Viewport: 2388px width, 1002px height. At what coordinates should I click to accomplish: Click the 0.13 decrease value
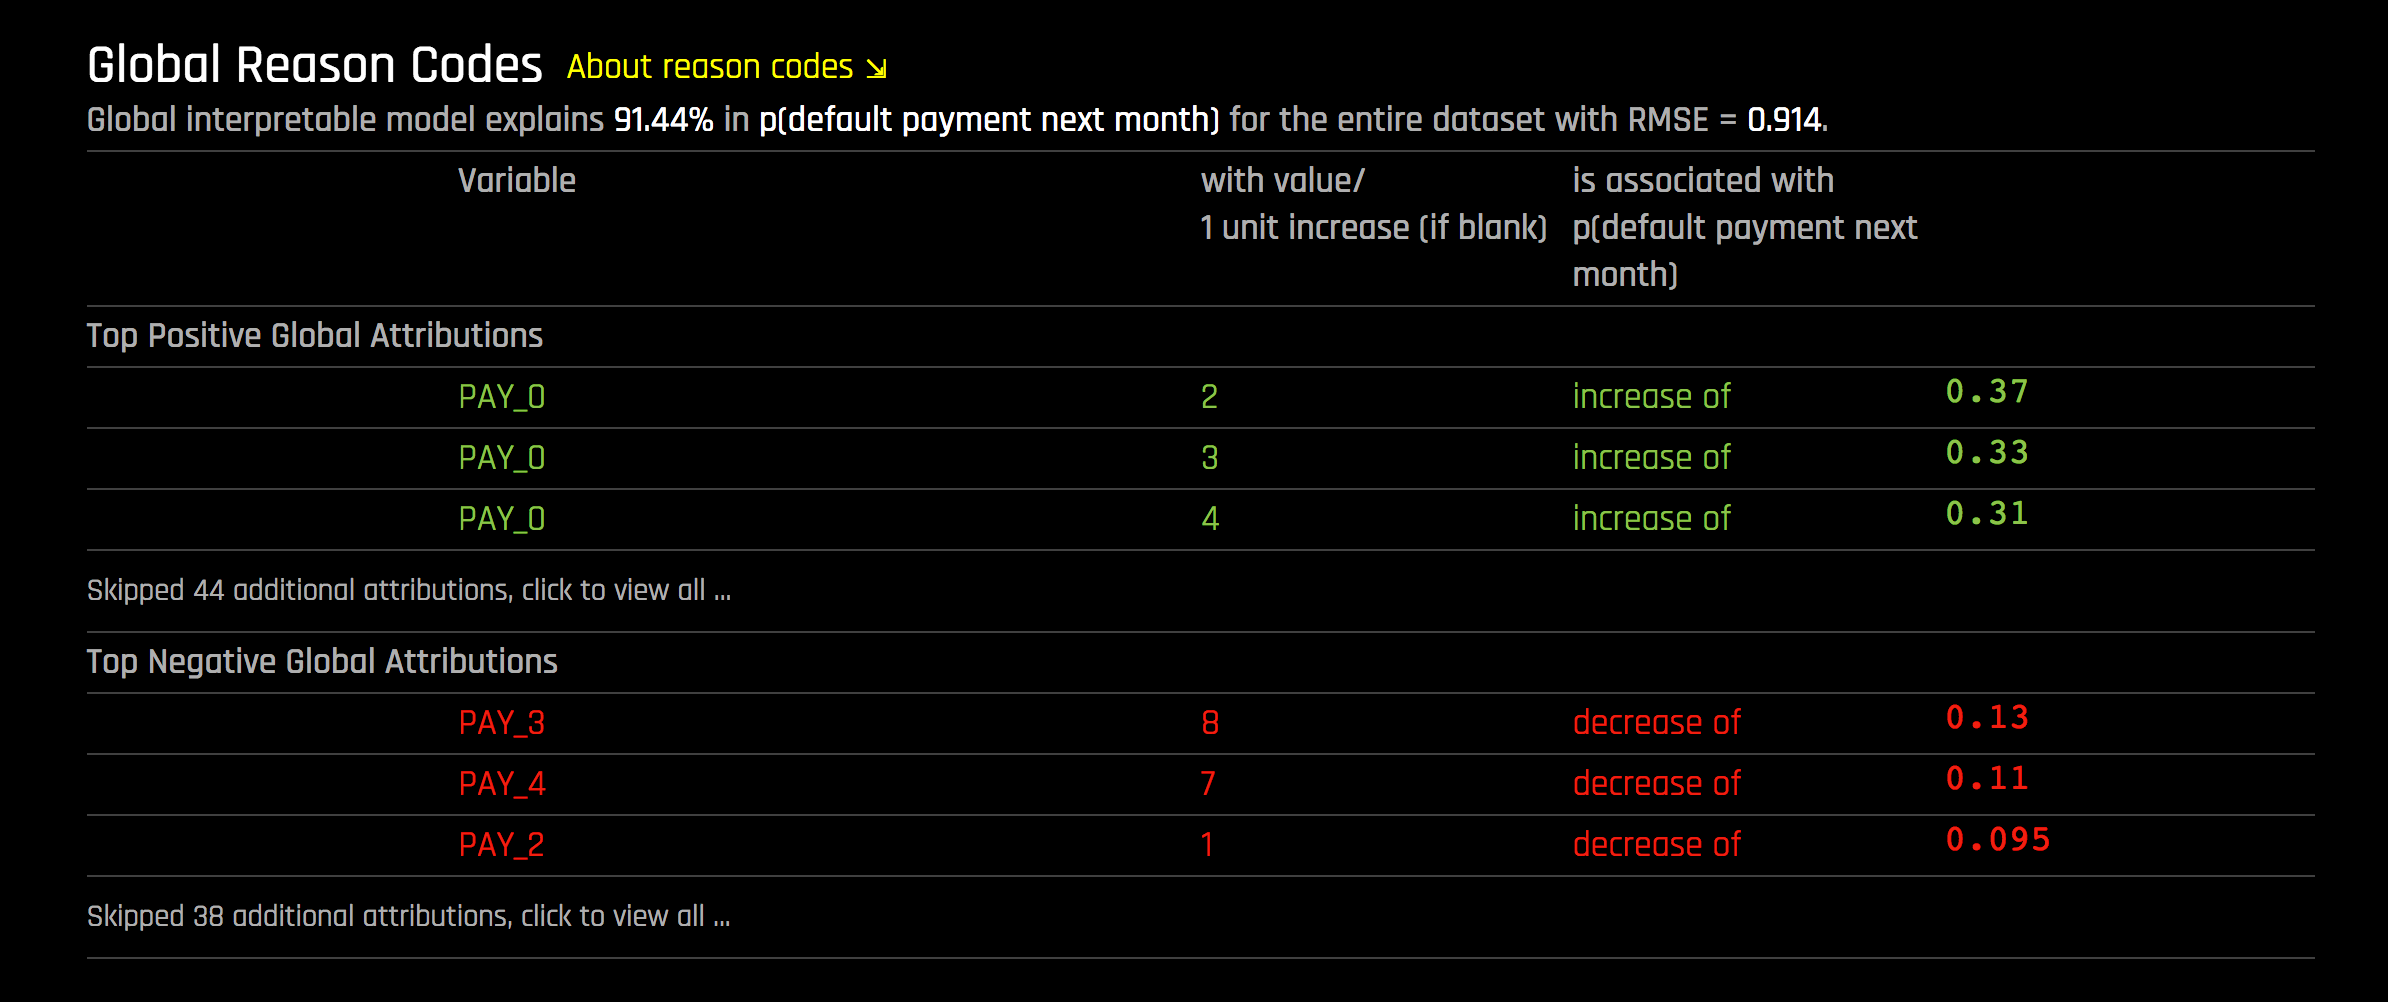click(1986, 718)
